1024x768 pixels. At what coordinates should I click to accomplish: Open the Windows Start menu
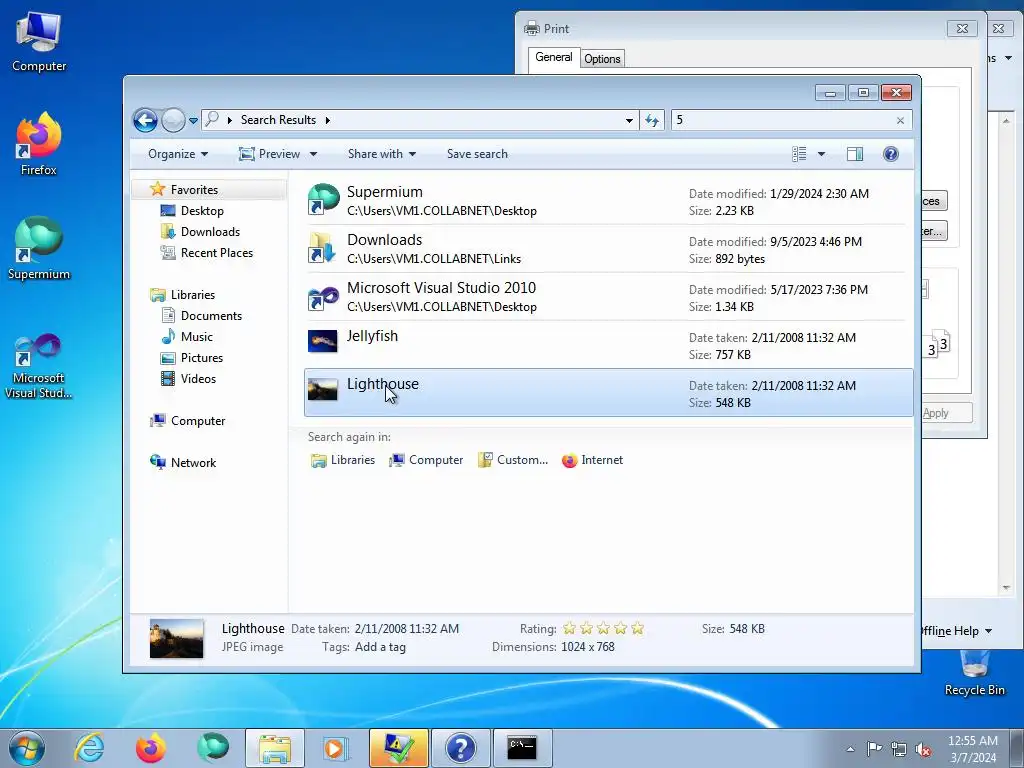[x=27, y=748]
